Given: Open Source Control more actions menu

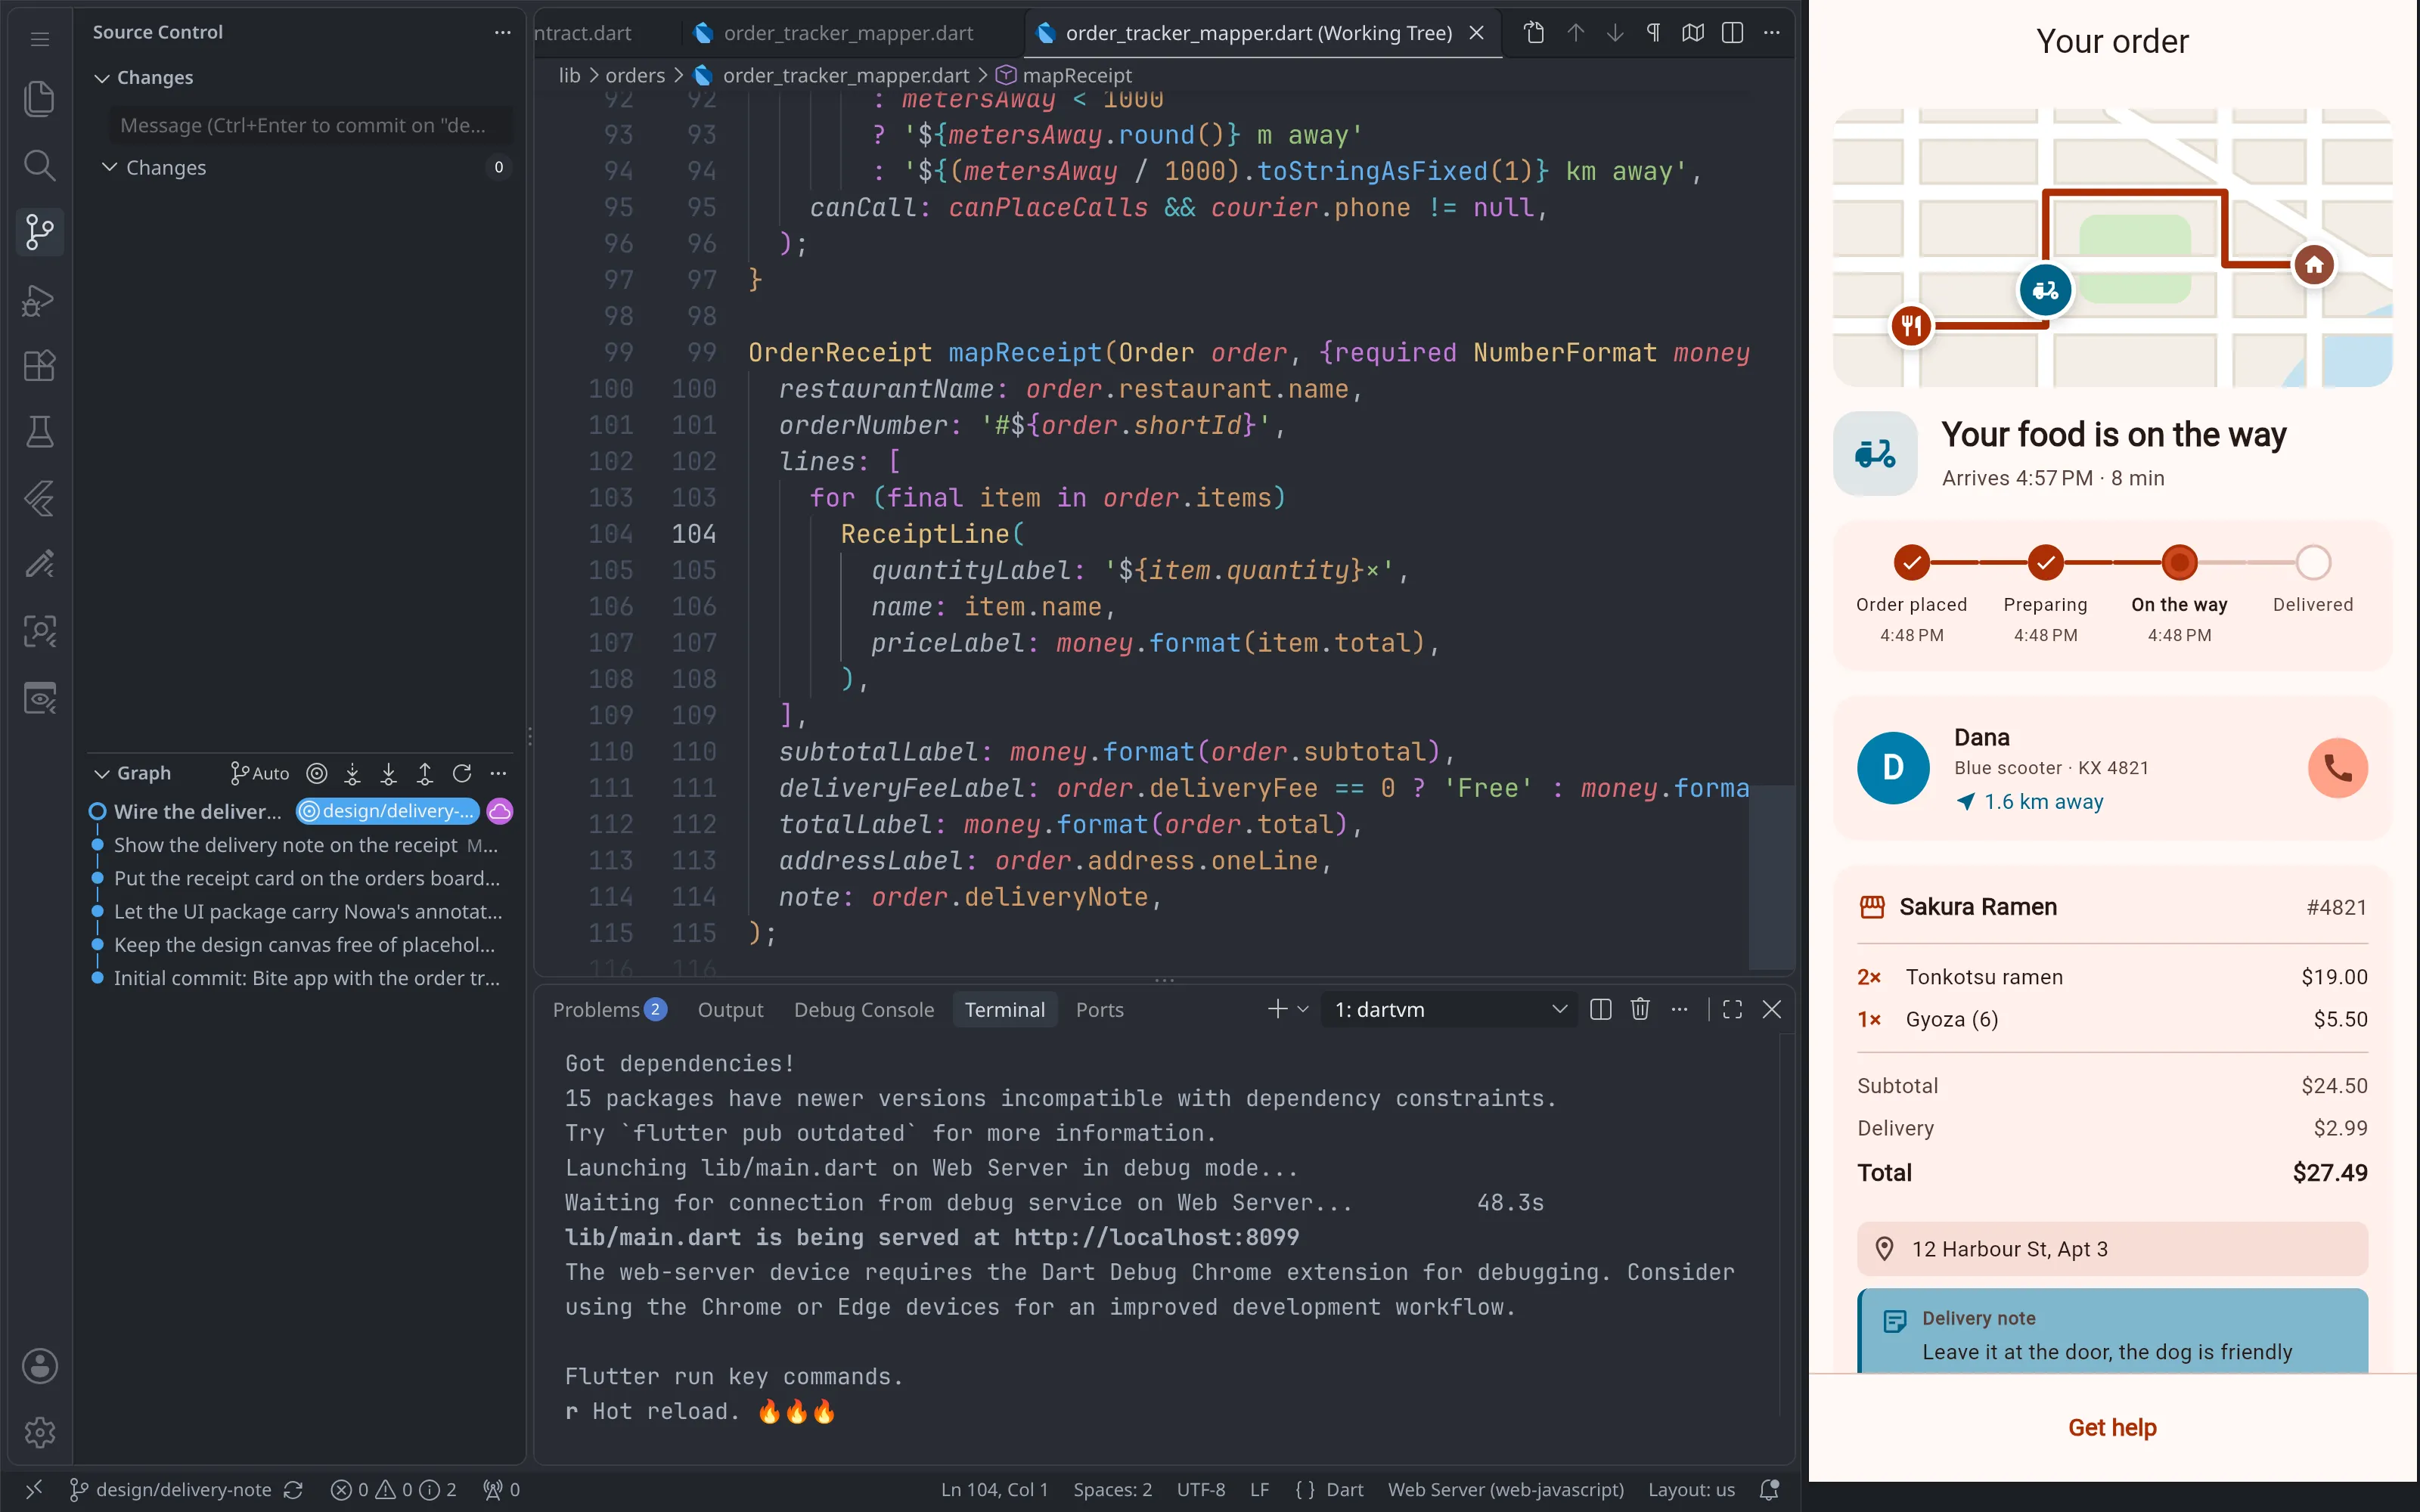Looking at the screenshot, I should tap(502, 33).
